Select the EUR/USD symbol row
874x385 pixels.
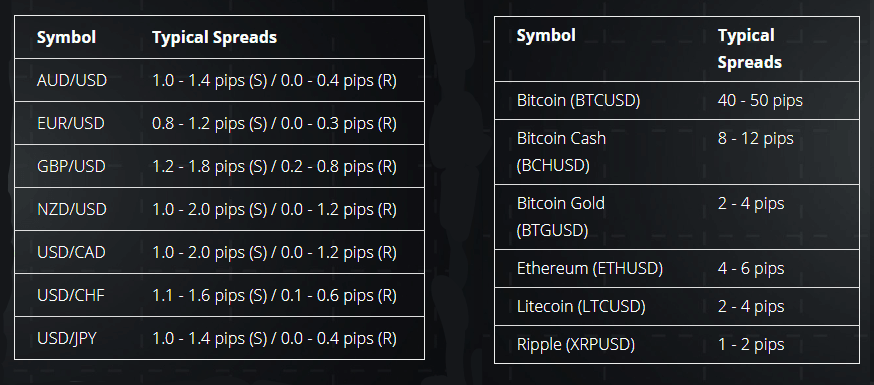point(219,123)
